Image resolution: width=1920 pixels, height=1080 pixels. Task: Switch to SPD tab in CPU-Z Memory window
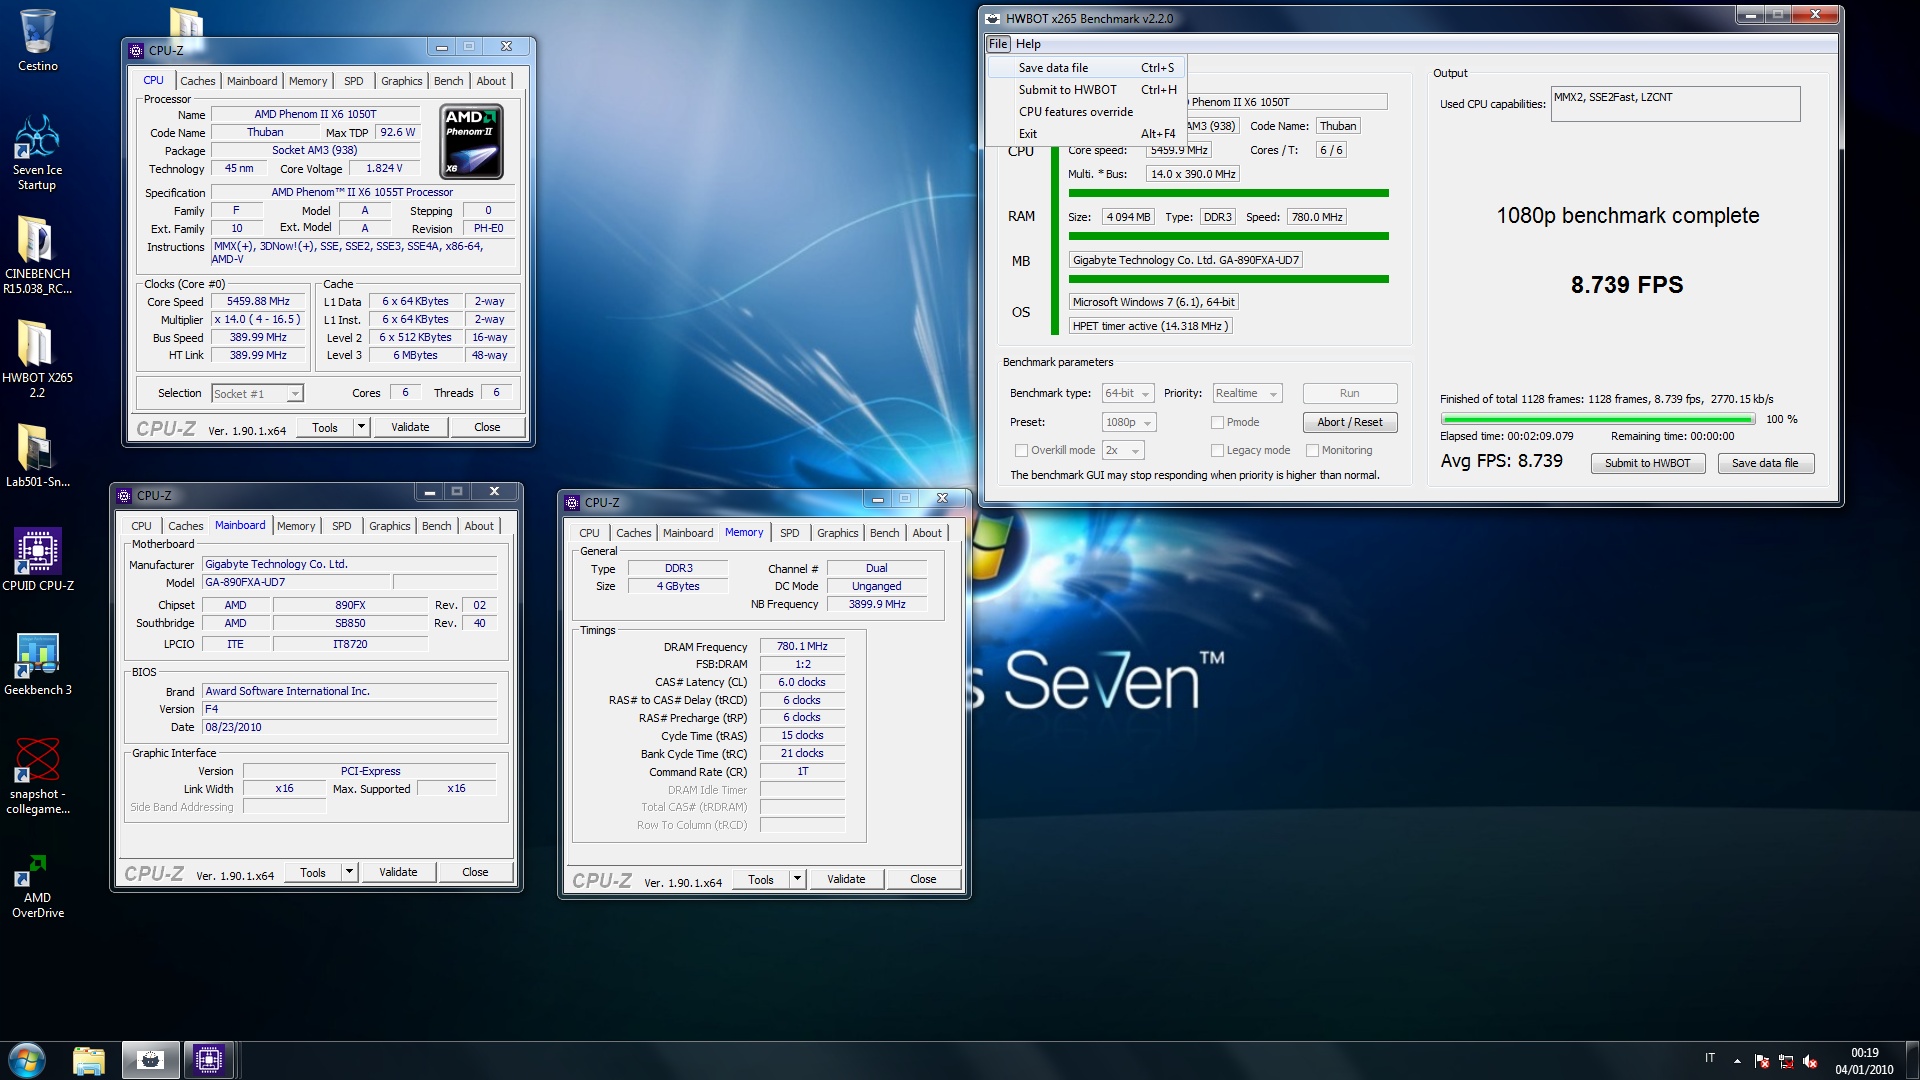pos(789,533)
